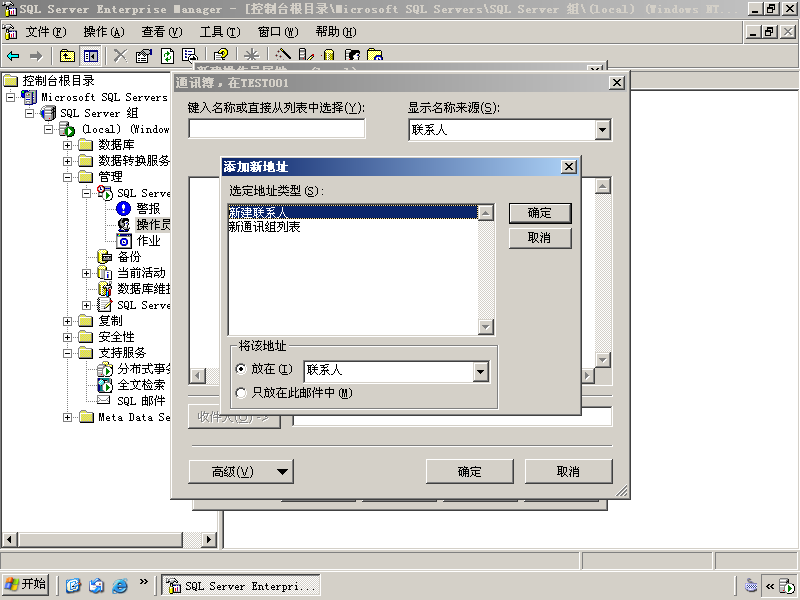
Task: Click tree pane horizontal scrollbar left arrow
Action: point(10,539)
